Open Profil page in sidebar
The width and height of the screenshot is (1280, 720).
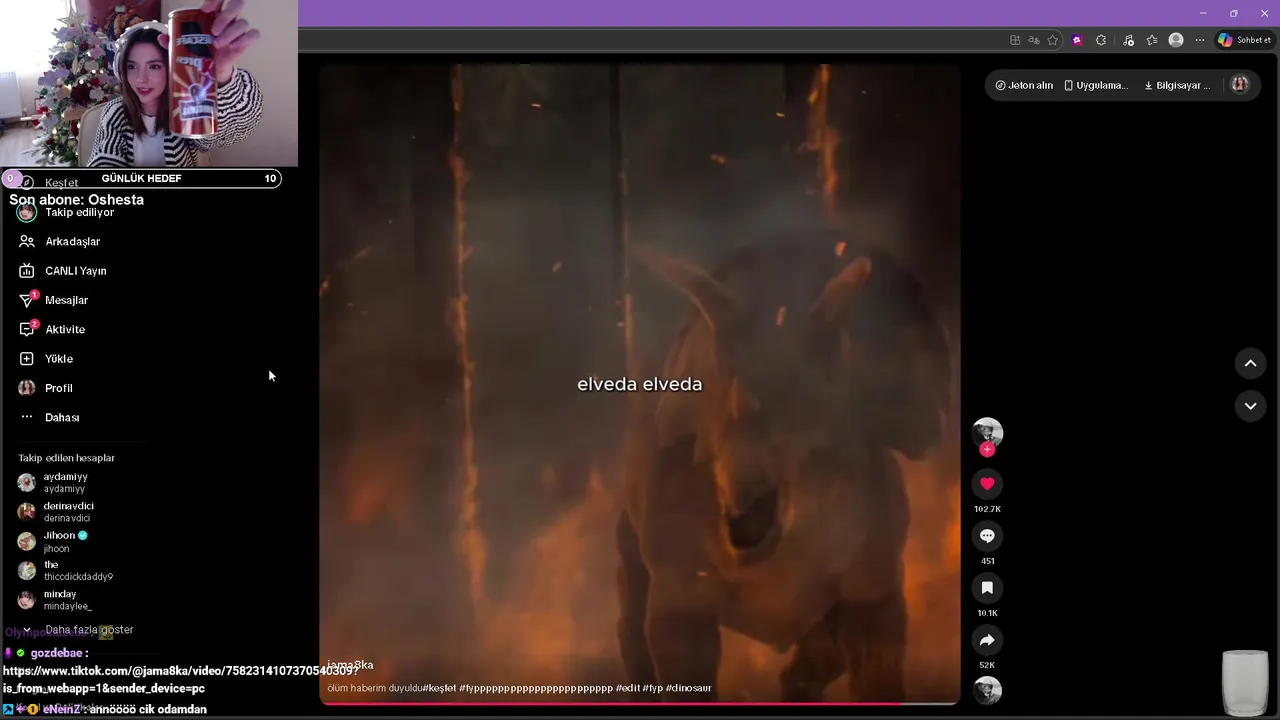[x=58, y=388]
